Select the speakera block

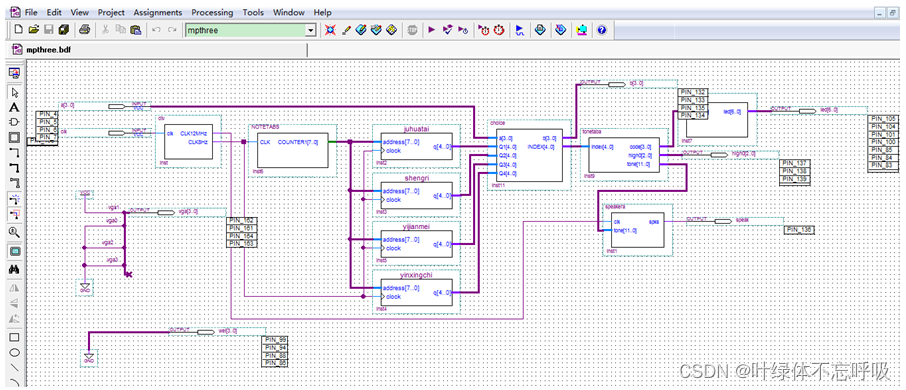coord(638,229)
